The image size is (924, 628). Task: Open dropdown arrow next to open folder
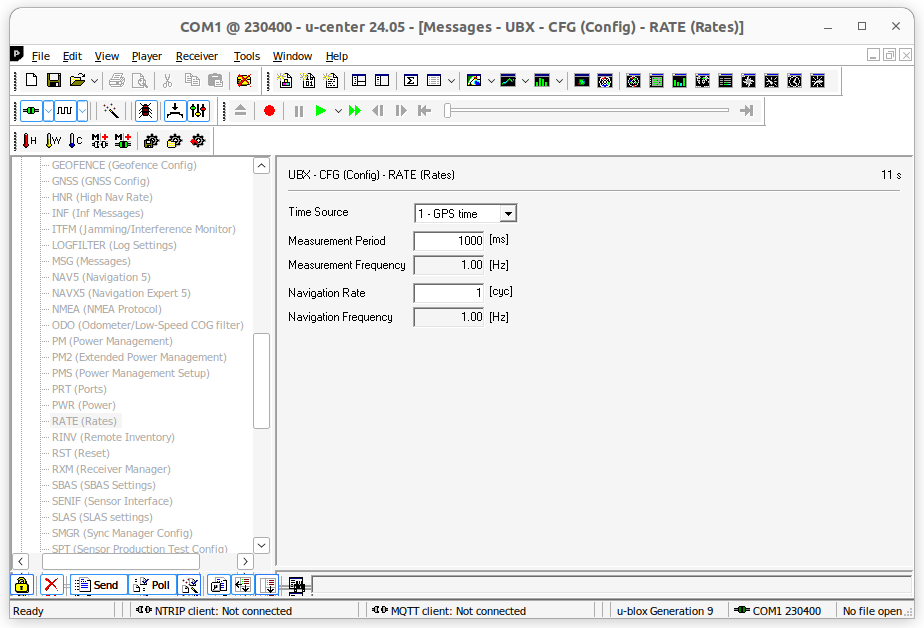[94, 81]
